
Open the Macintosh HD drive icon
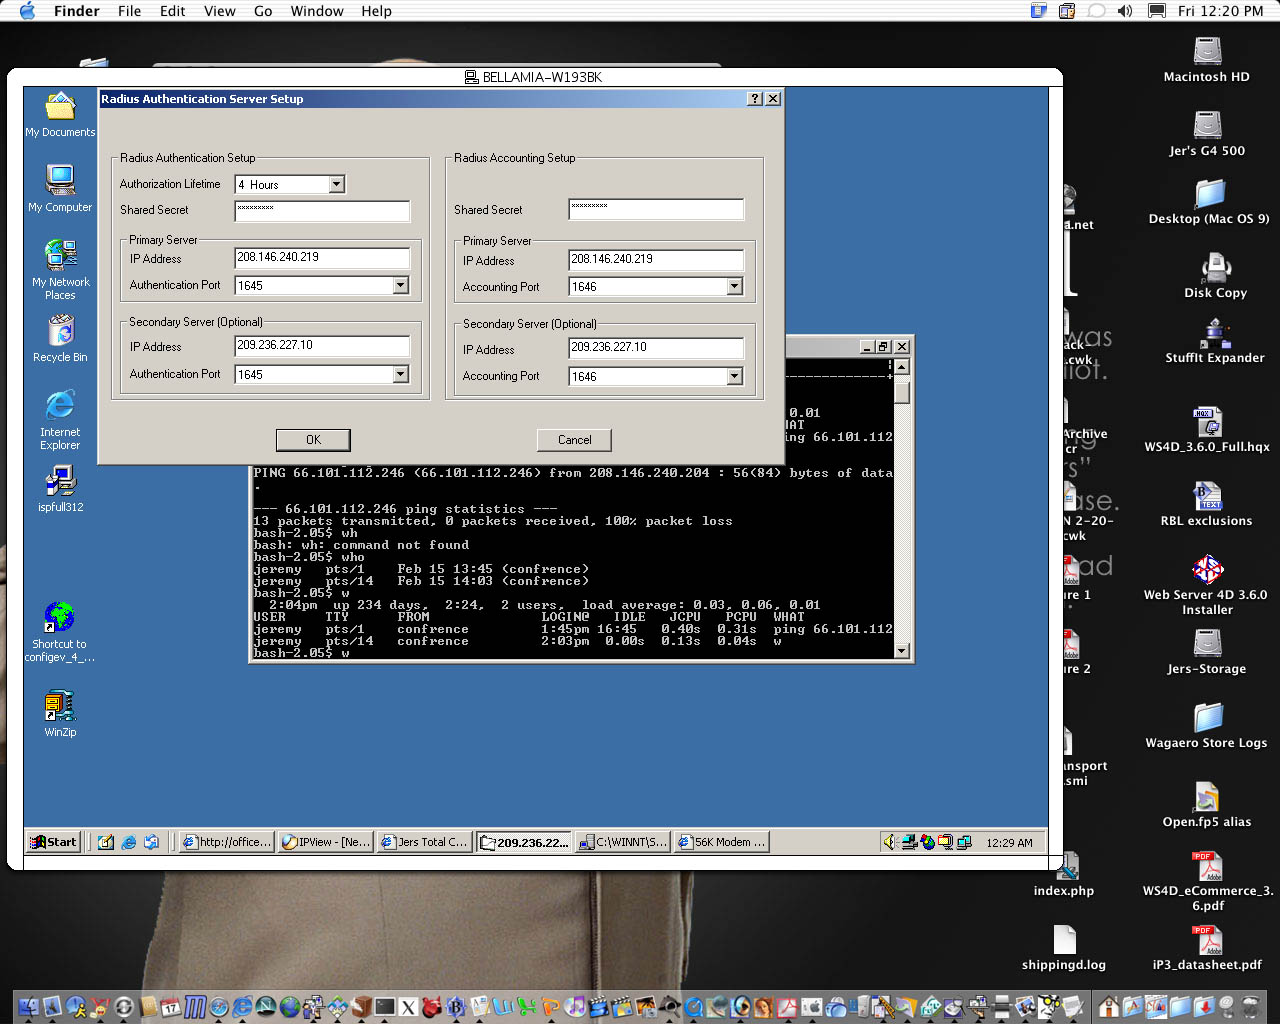point(1207,52)
